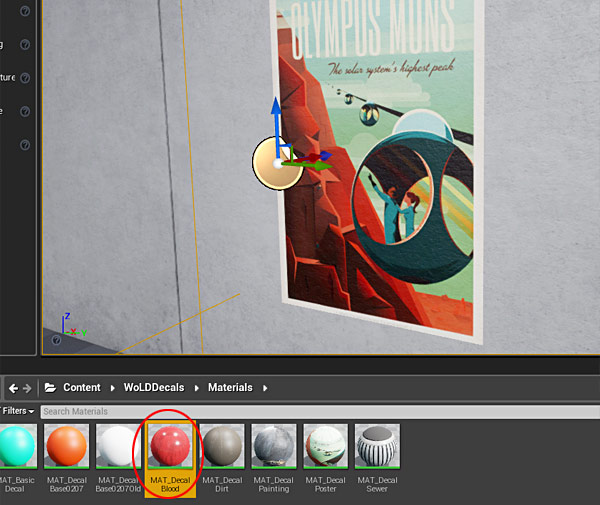This screenshot has width=600, height=505.
Task: Click the help icon in viewport bottom-left corner
Action: pos(56,341)
